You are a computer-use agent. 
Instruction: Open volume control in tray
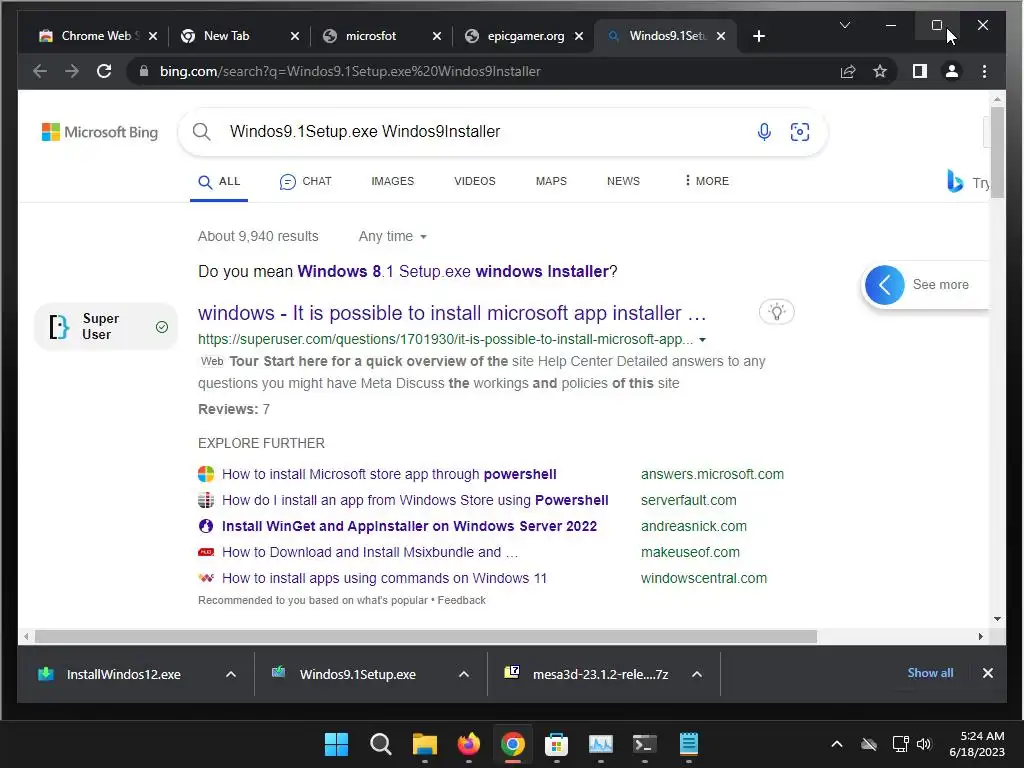[923, 744]
